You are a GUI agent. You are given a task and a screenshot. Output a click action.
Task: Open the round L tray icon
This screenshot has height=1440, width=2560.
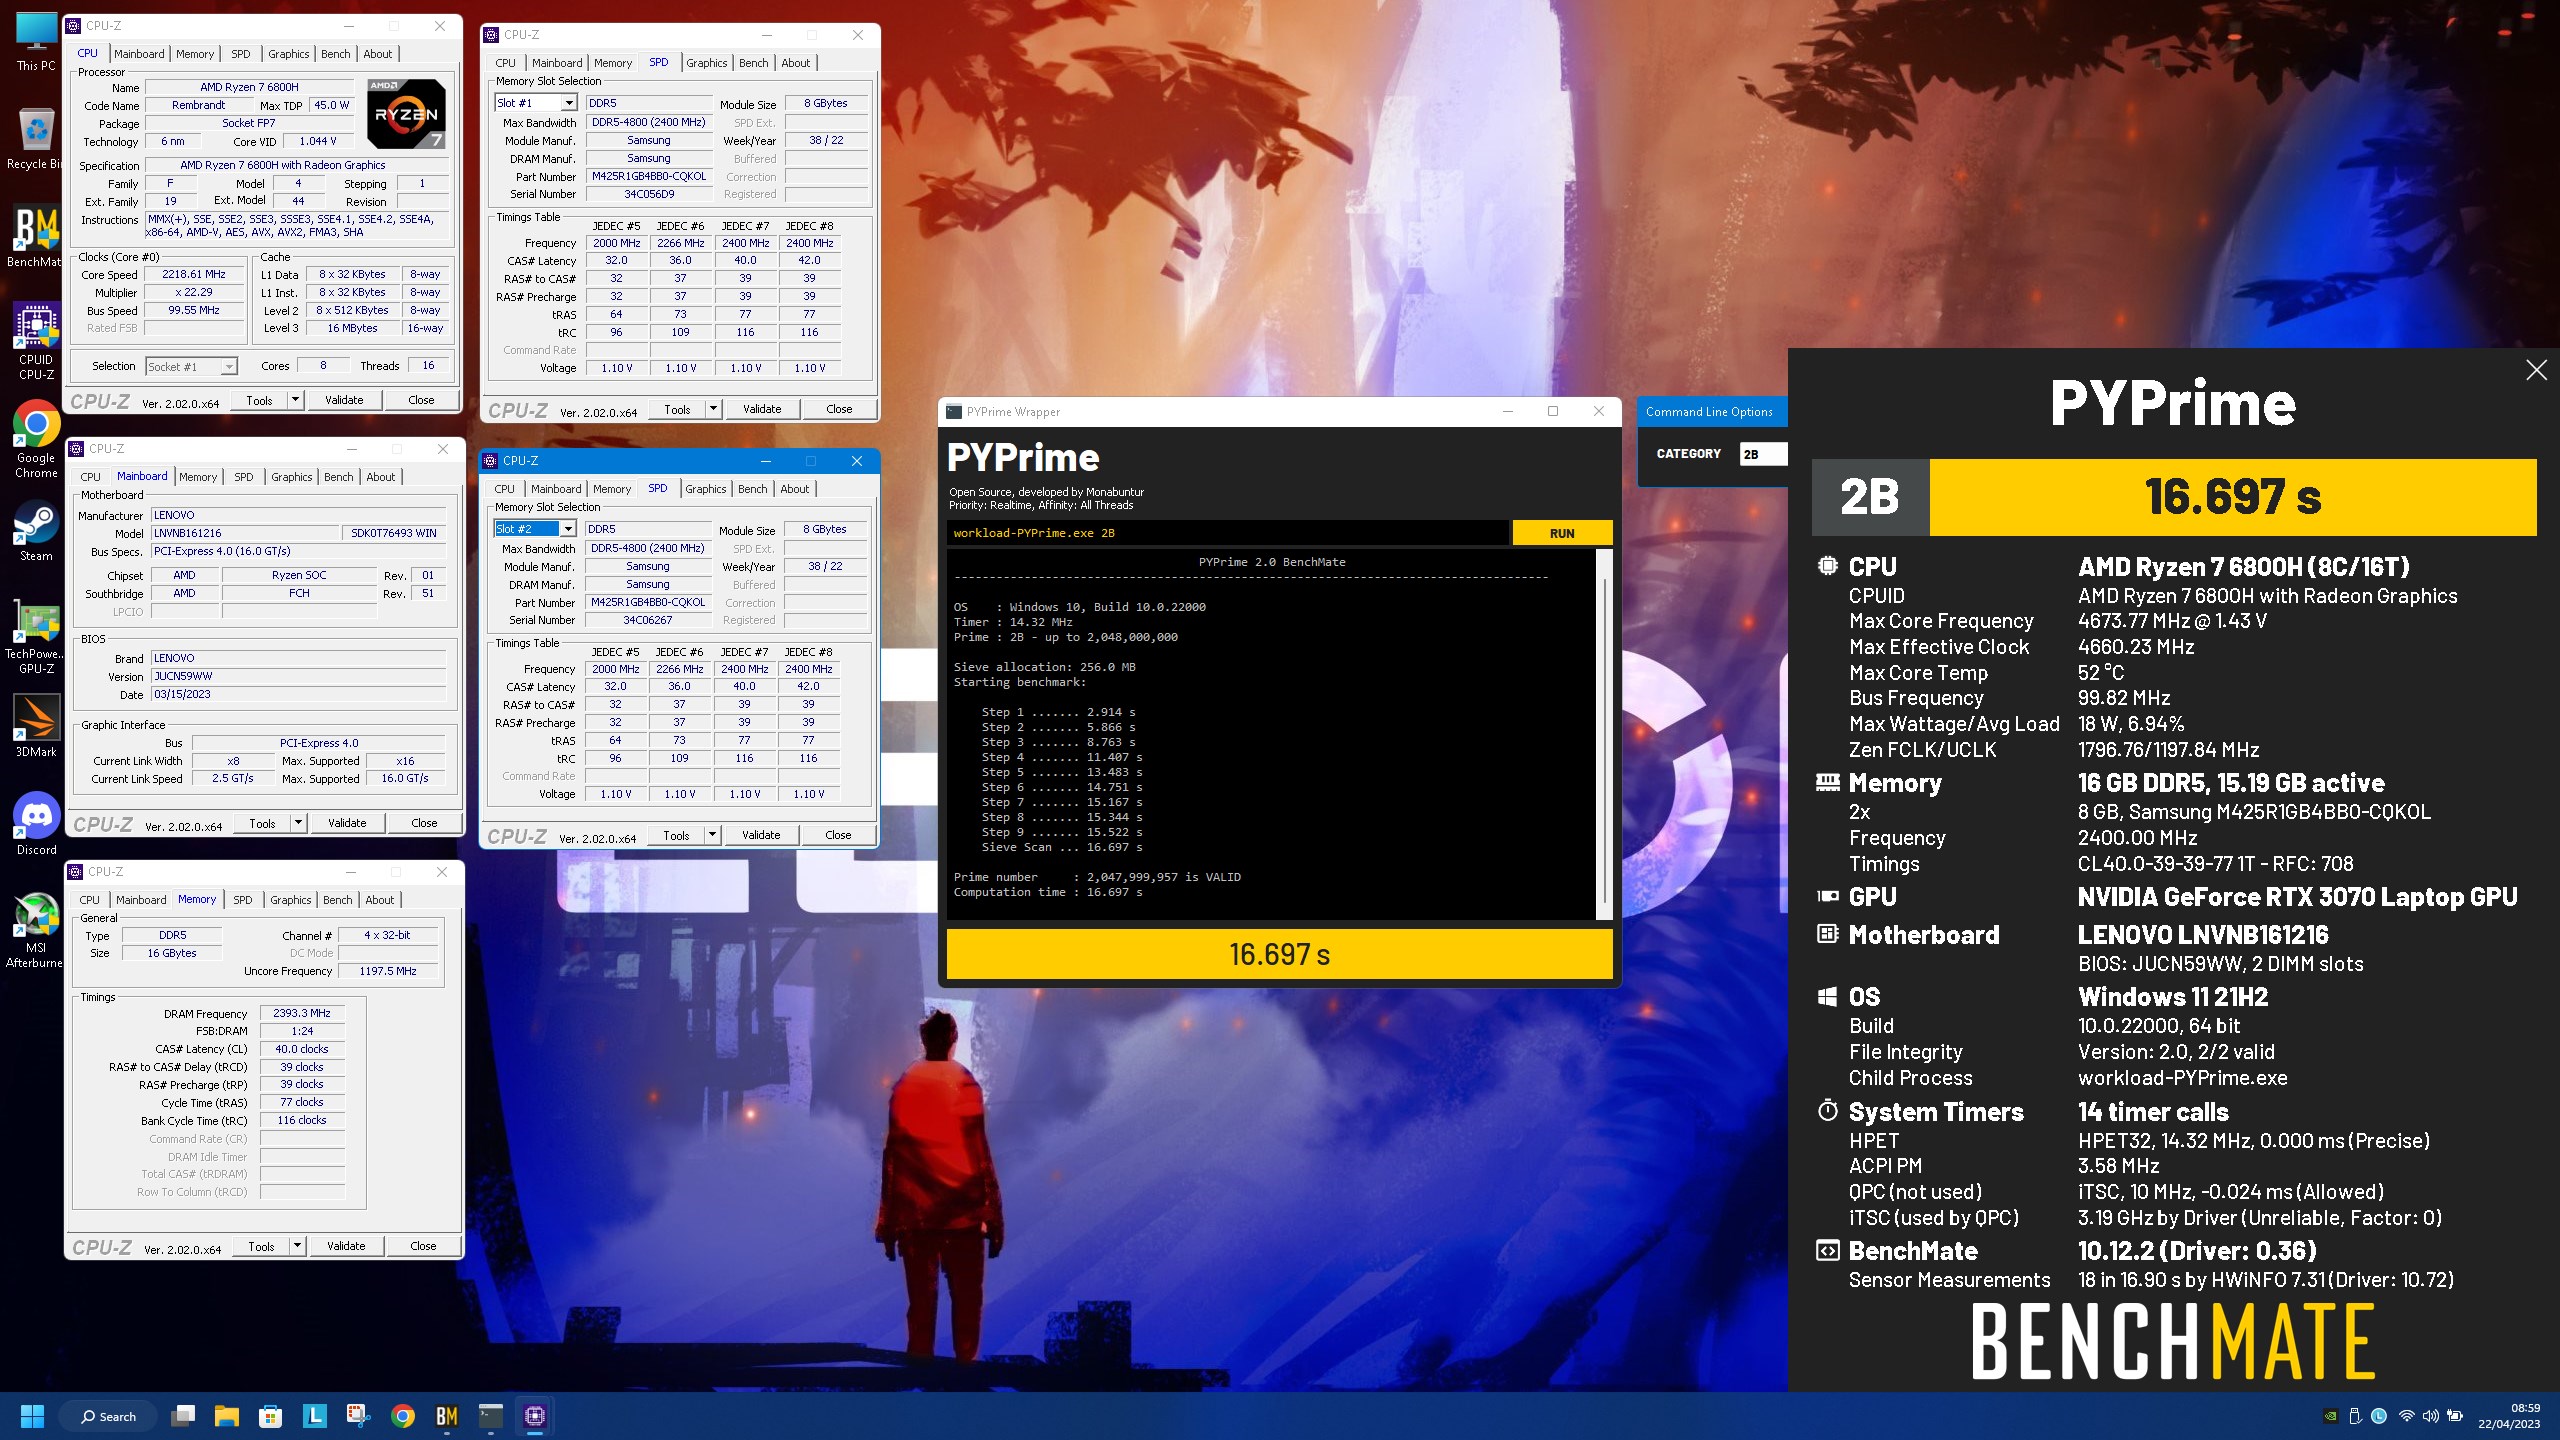[2379, 1416]
